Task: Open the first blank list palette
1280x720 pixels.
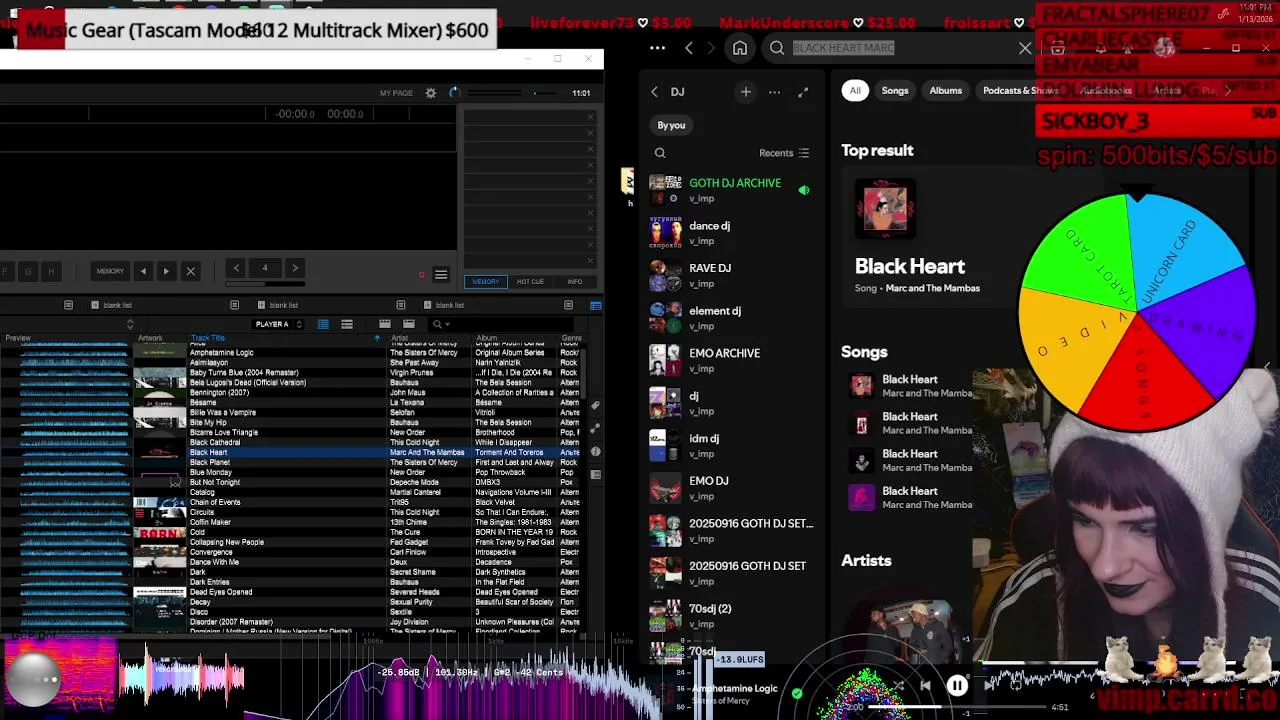Action: coord(111,305)
